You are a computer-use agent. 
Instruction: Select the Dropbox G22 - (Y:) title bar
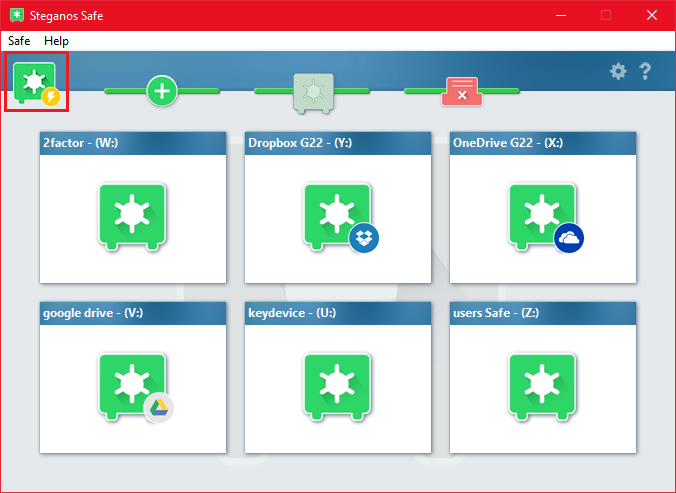click(x=338, y=143)
